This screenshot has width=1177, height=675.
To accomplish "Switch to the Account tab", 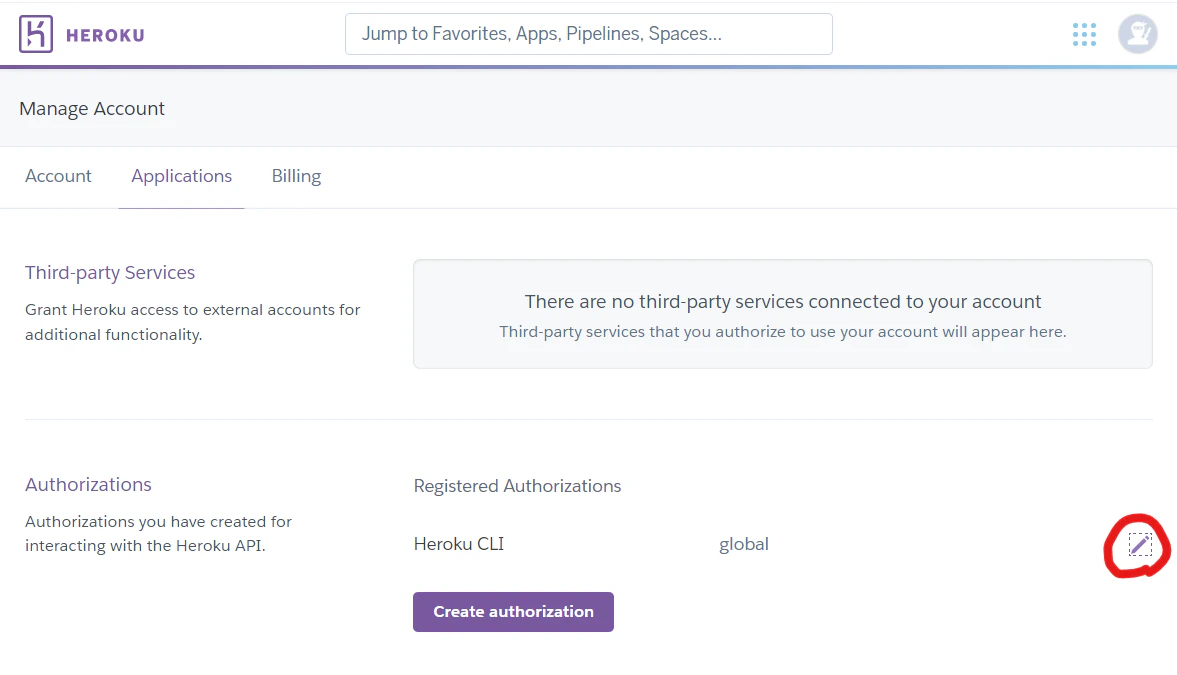I will pyautogui.click(x=58, y=176).
